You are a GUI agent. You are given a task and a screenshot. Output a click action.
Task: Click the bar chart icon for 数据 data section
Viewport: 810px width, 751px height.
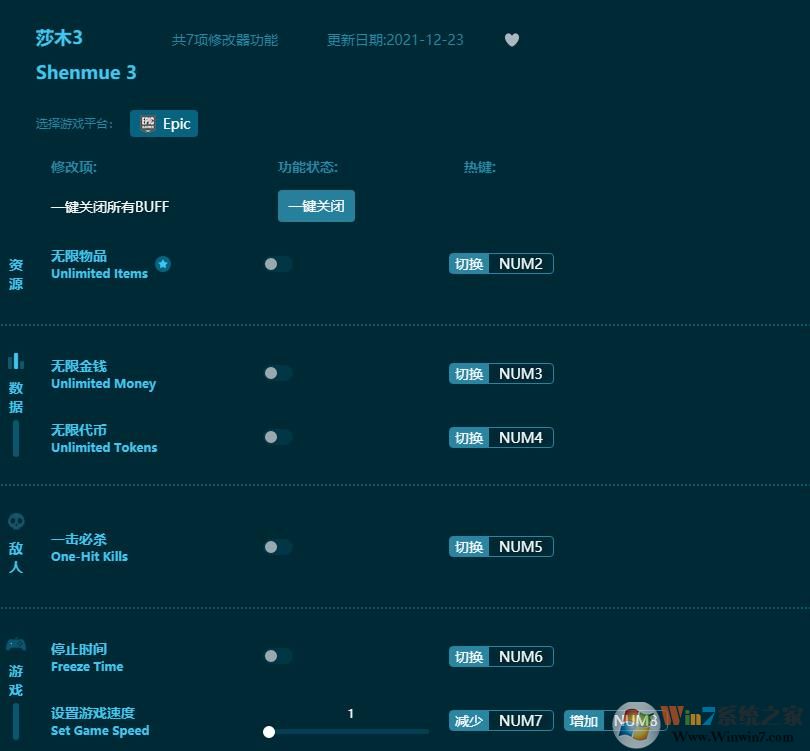point(15,361)
